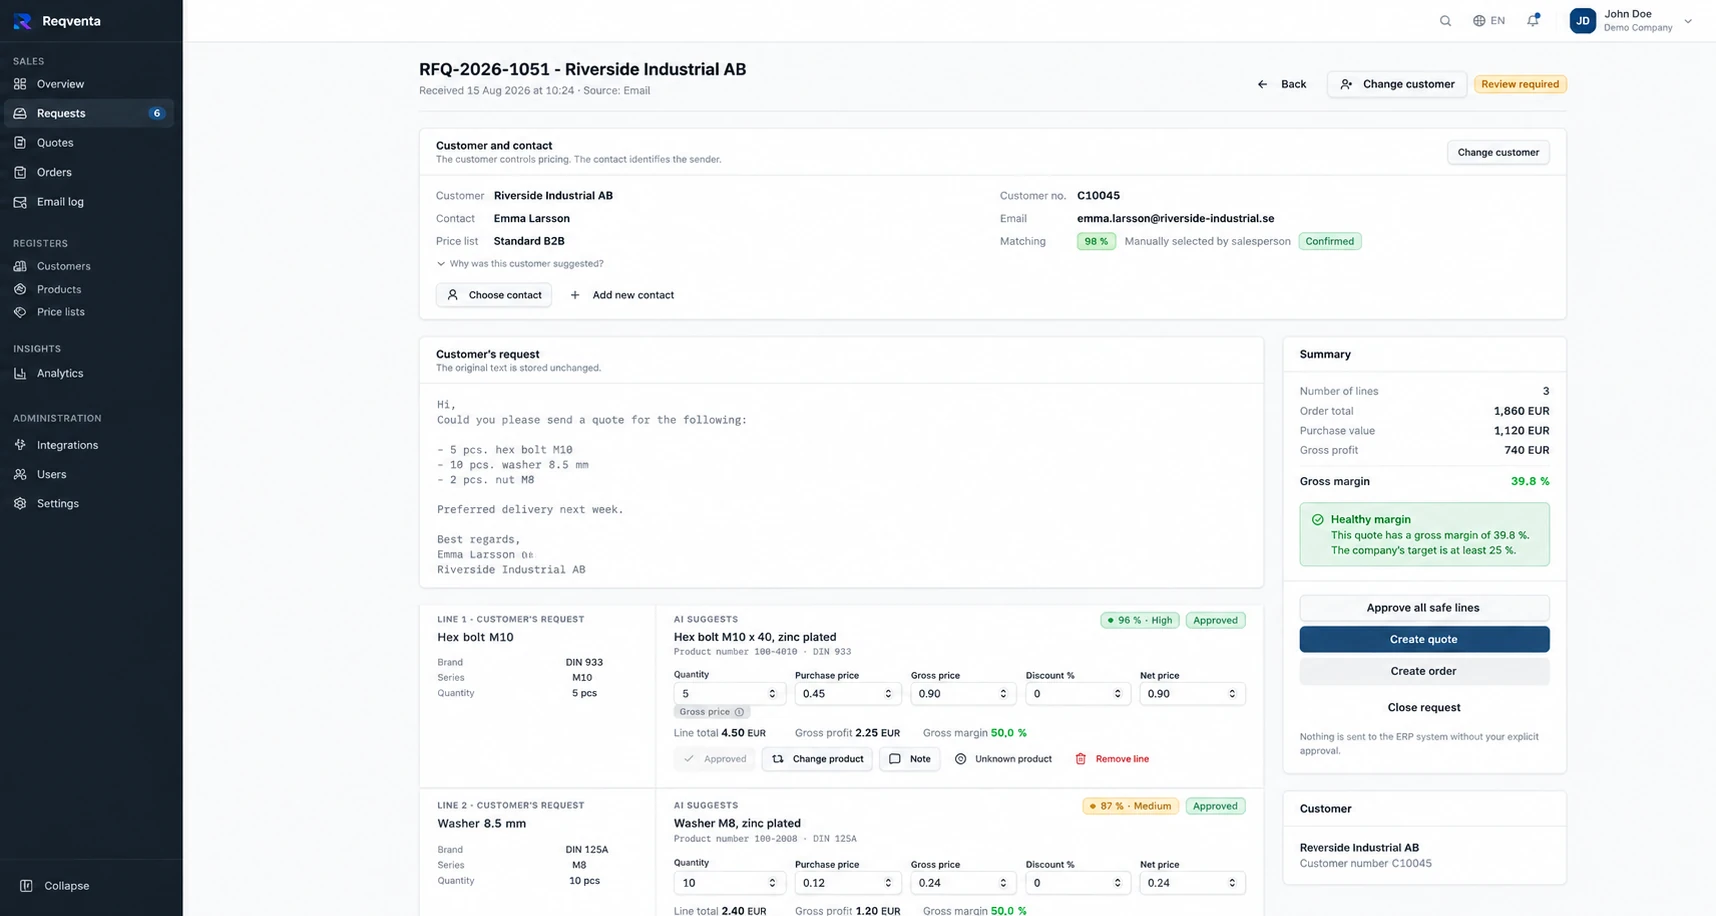
Task: Click the Quantity 10 stepper for Washer M8
Action: click(772, 883)
